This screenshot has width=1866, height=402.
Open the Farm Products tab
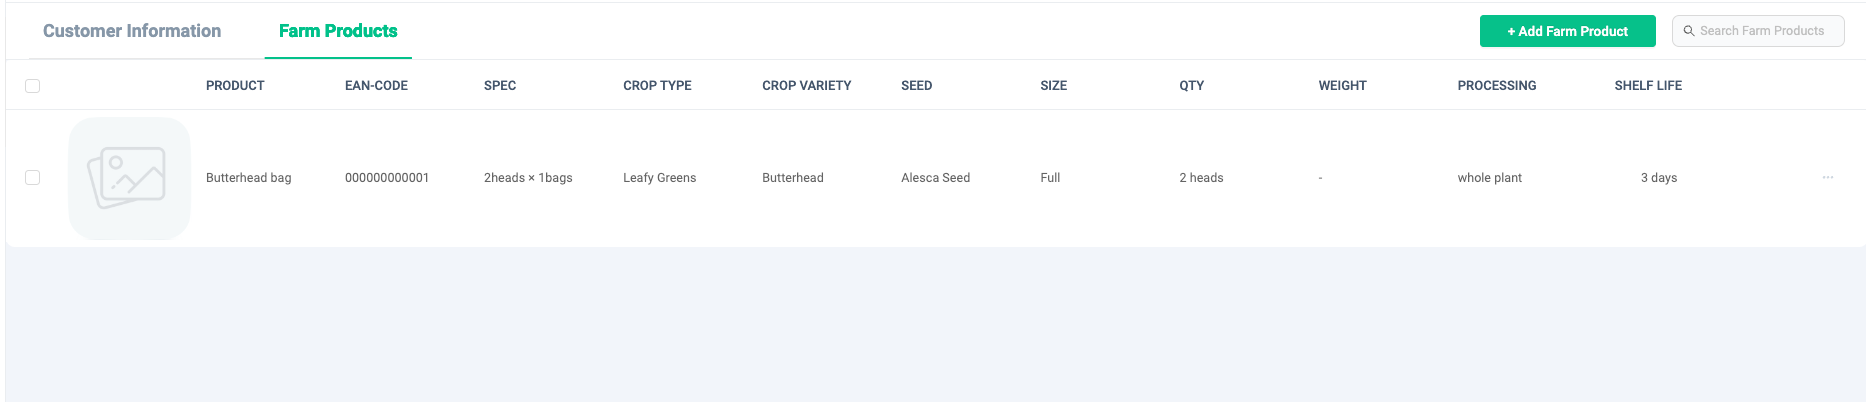pyautogui.click(x=338, y=31)
